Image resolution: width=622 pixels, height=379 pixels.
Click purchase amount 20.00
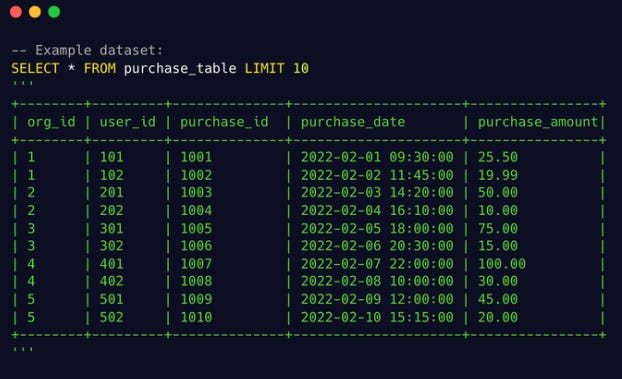[497, 317]
